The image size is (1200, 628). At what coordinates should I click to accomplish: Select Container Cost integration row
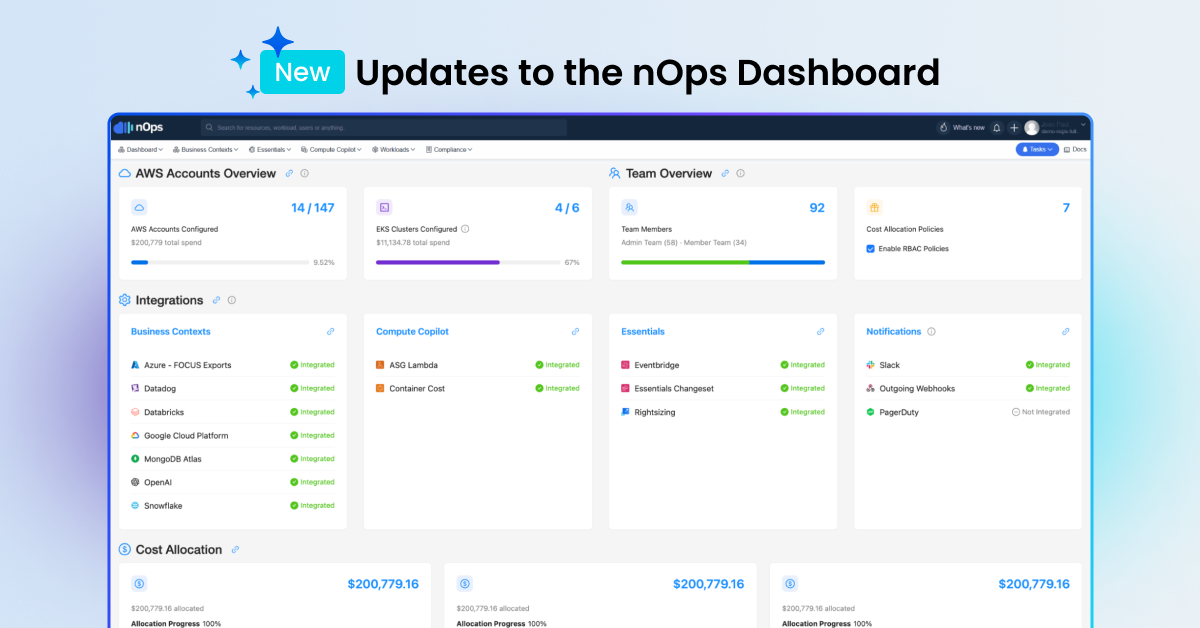click(478, 388)
